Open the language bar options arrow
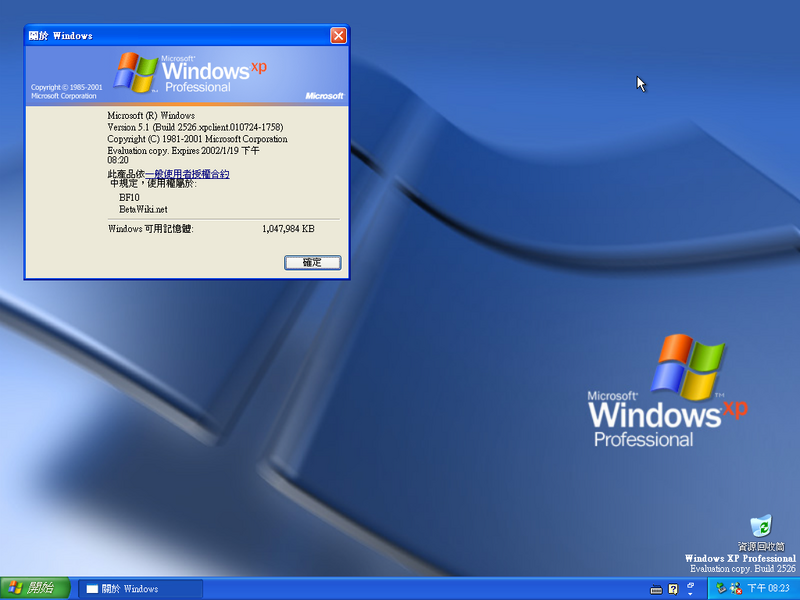 691,594
